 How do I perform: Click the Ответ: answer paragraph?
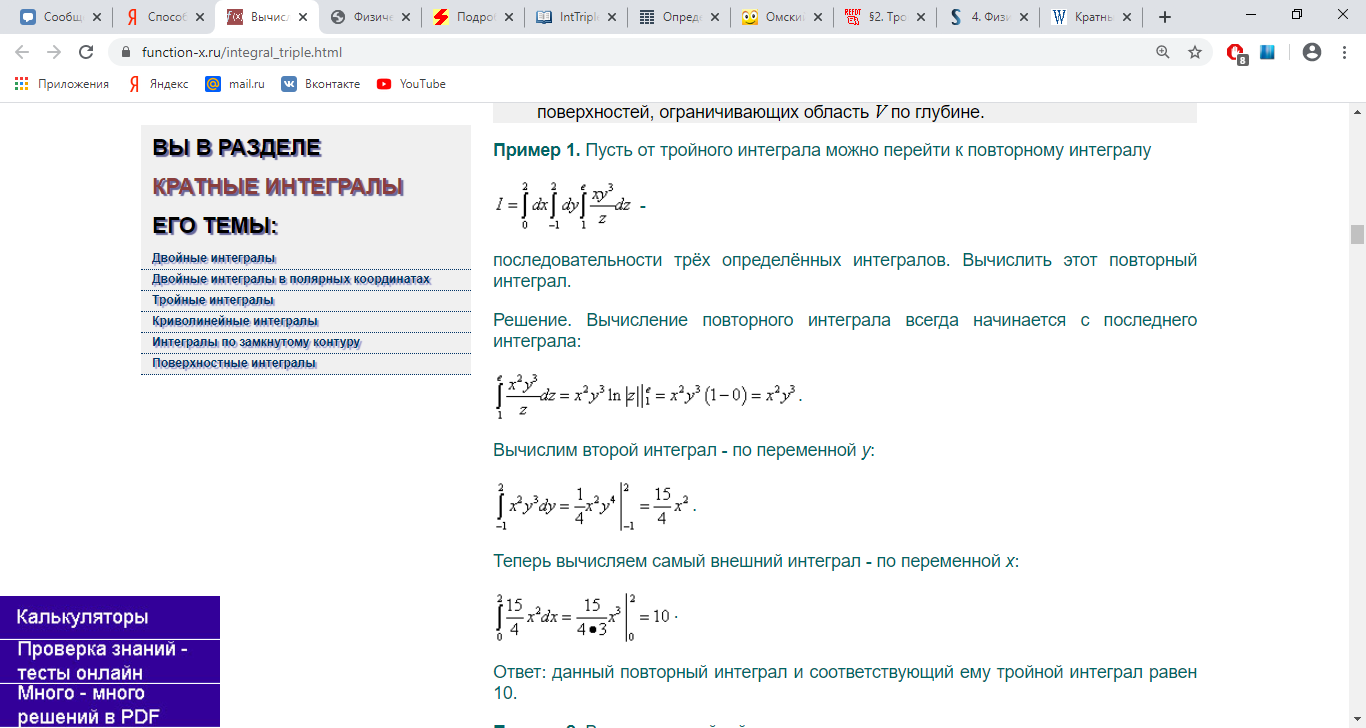click(845, 682)
